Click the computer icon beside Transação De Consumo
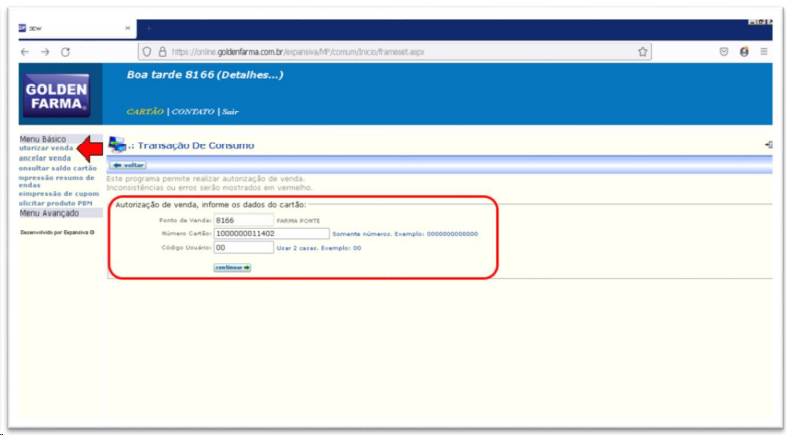Image resolution: width=786 pixels, height=435 pixels. (x=117, y=144)
